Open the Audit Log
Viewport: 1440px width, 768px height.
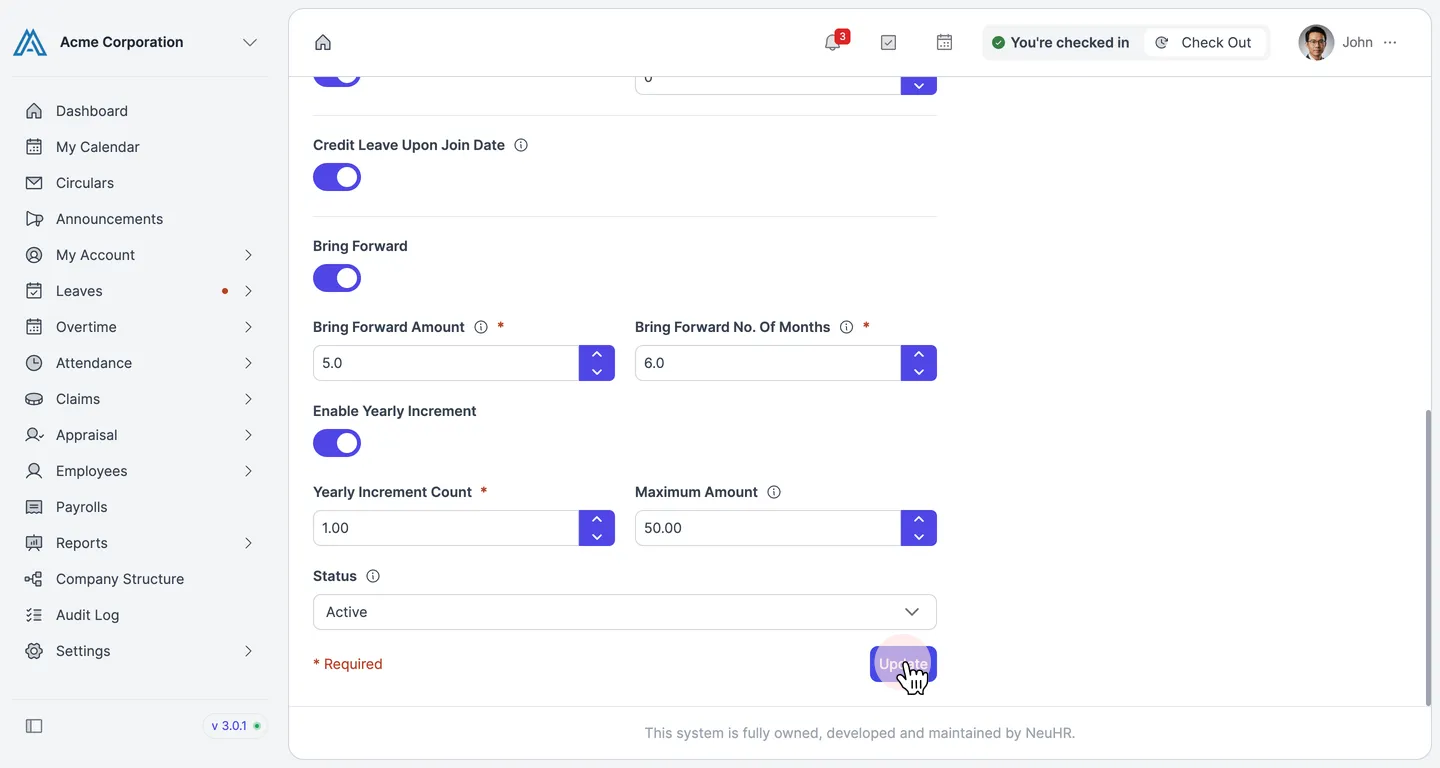click(x=140, y=615)
